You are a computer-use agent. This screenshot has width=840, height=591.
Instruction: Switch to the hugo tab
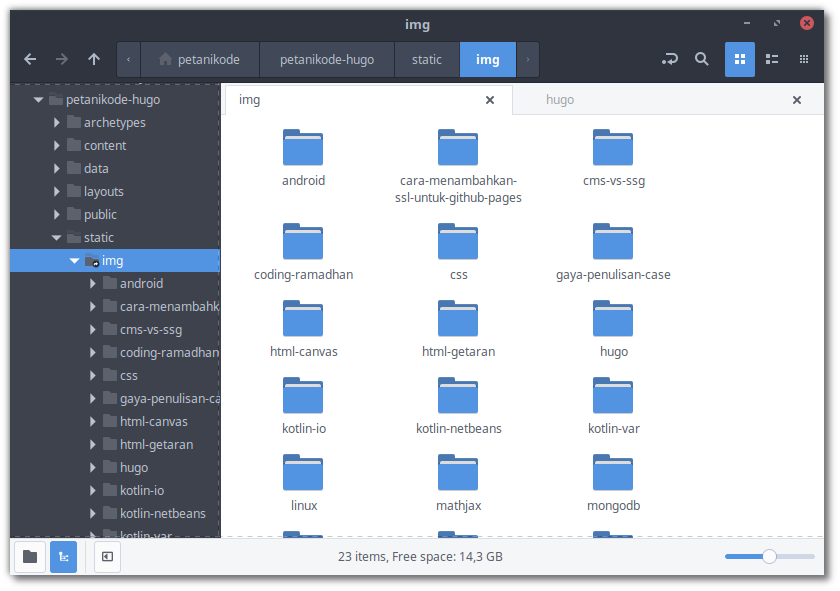561,100
